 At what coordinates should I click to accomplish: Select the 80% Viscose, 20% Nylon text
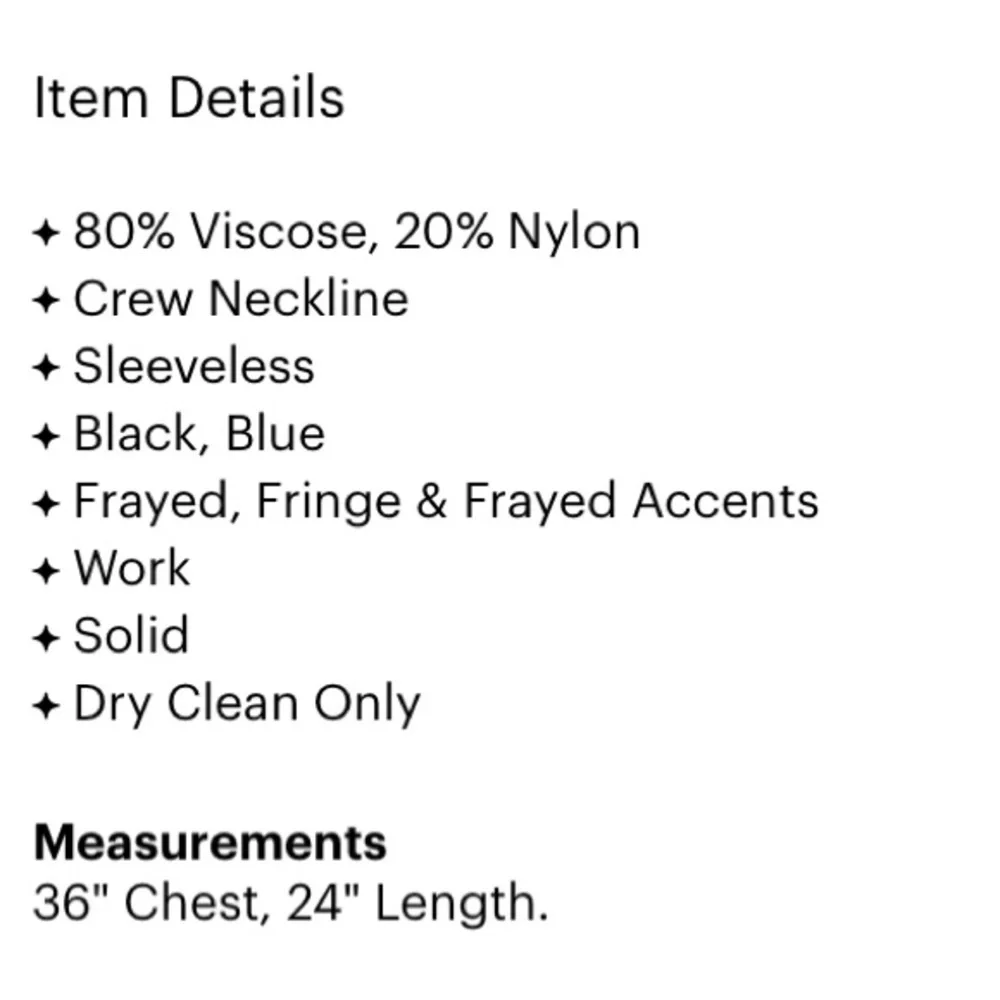pyautogui.click(x=357, y=232)
